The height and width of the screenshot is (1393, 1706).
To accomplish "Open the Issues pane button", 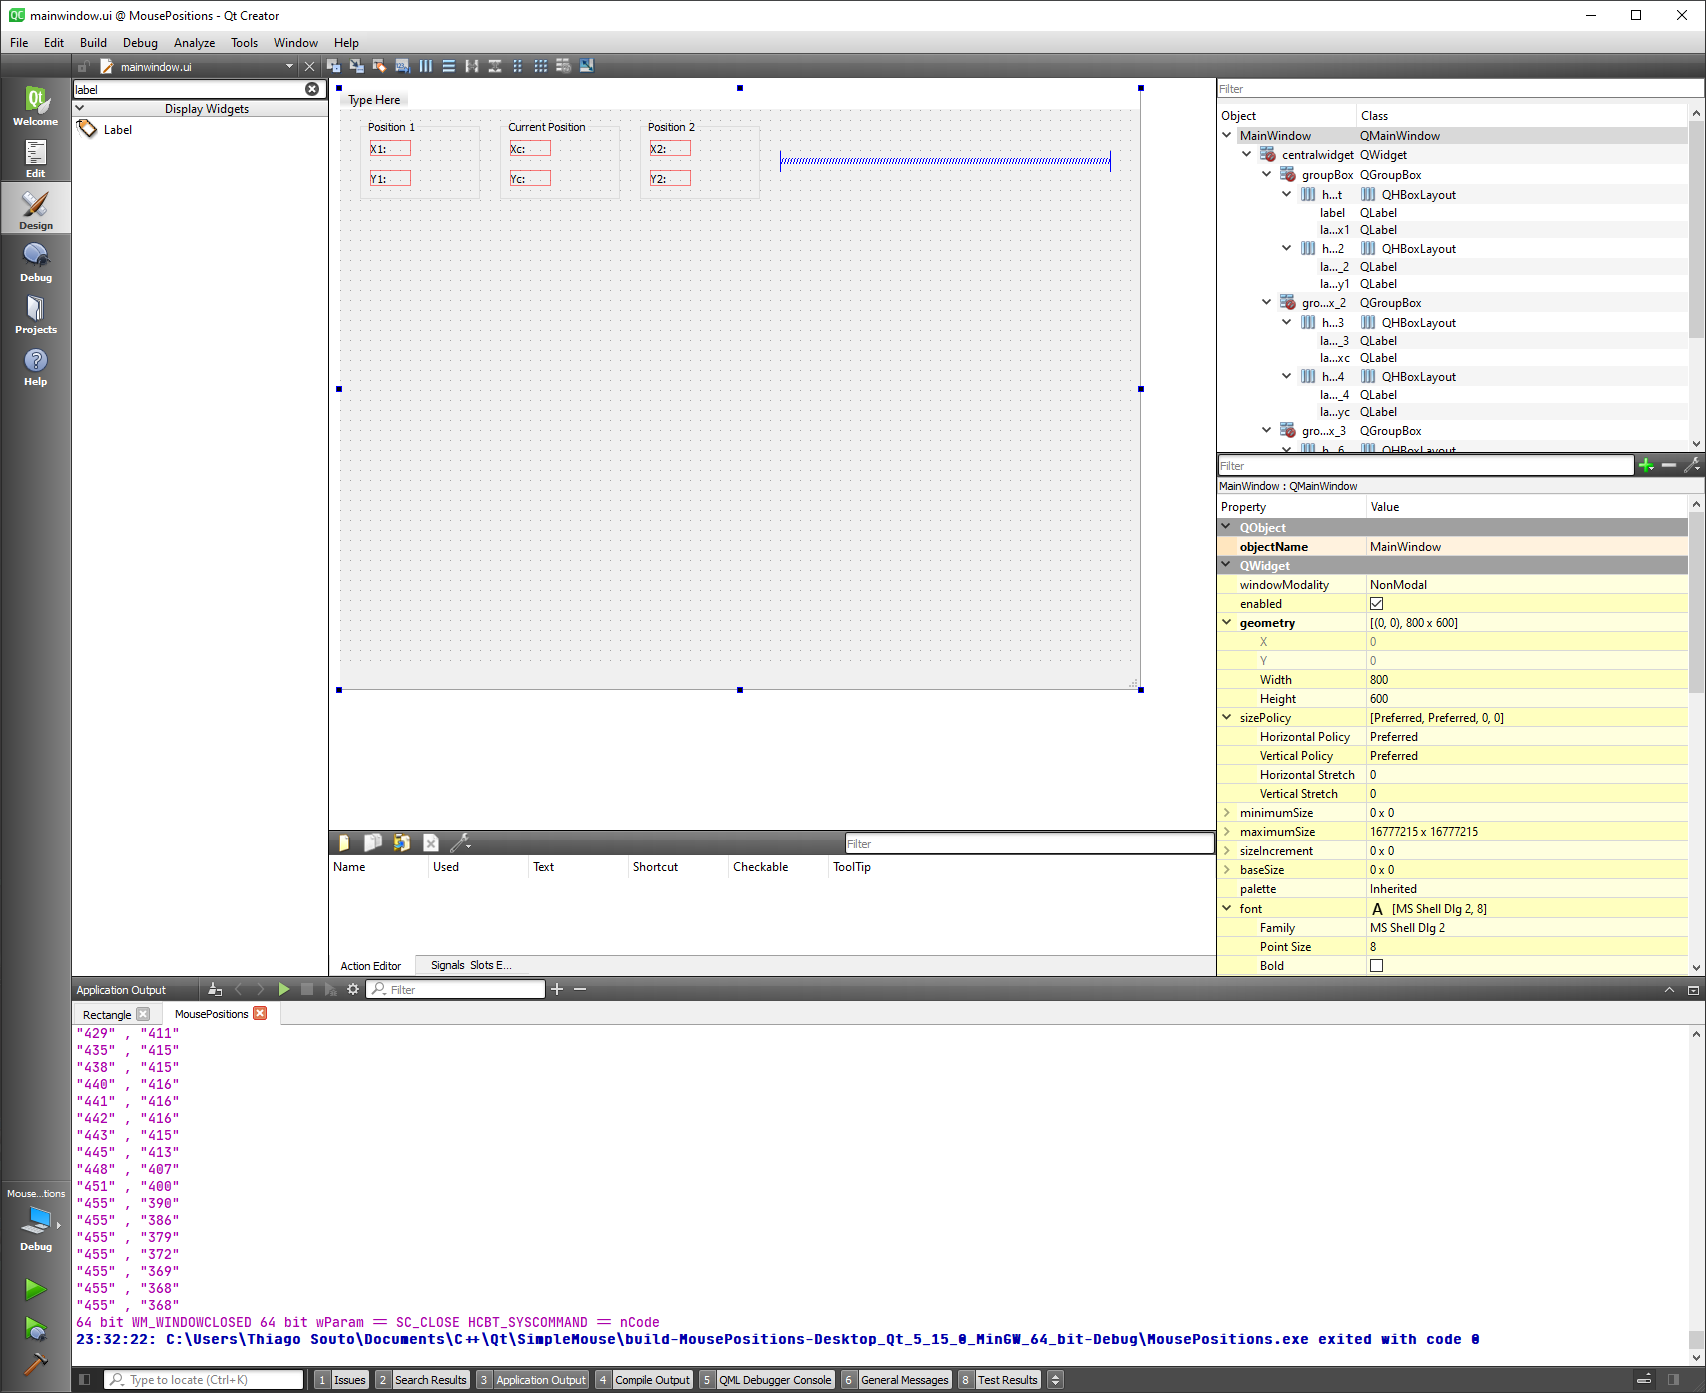I will click(348, 1380).
